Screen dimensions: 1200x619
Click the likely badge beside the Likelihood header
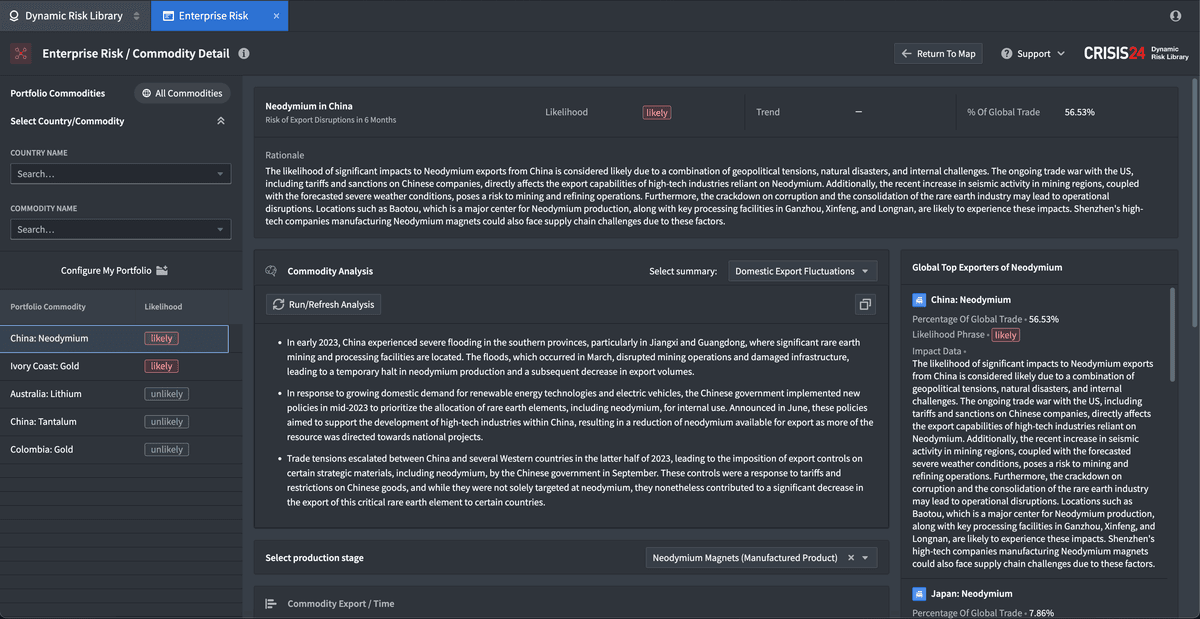point(656,112)
